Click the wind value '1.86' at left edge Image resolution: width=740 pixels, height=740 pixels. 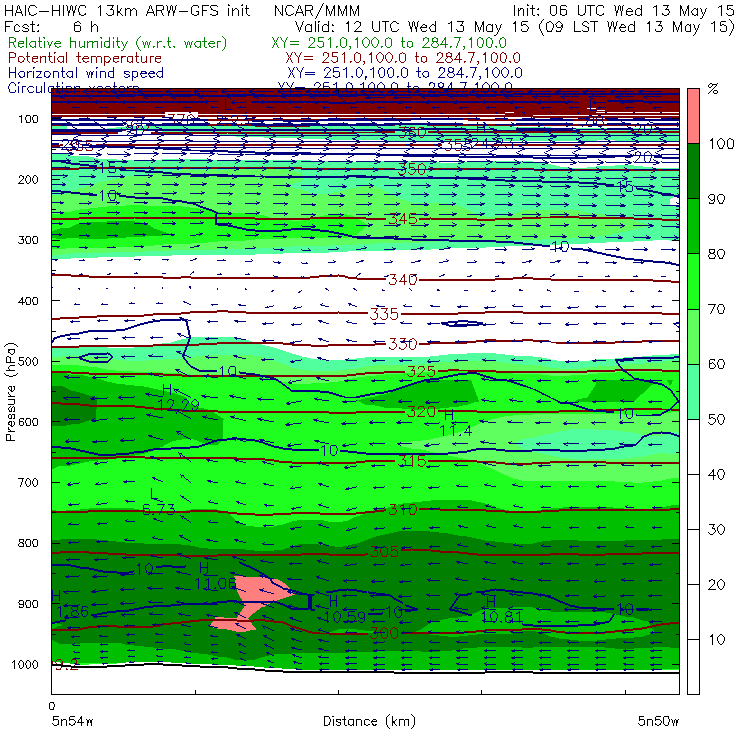point(71,612)
